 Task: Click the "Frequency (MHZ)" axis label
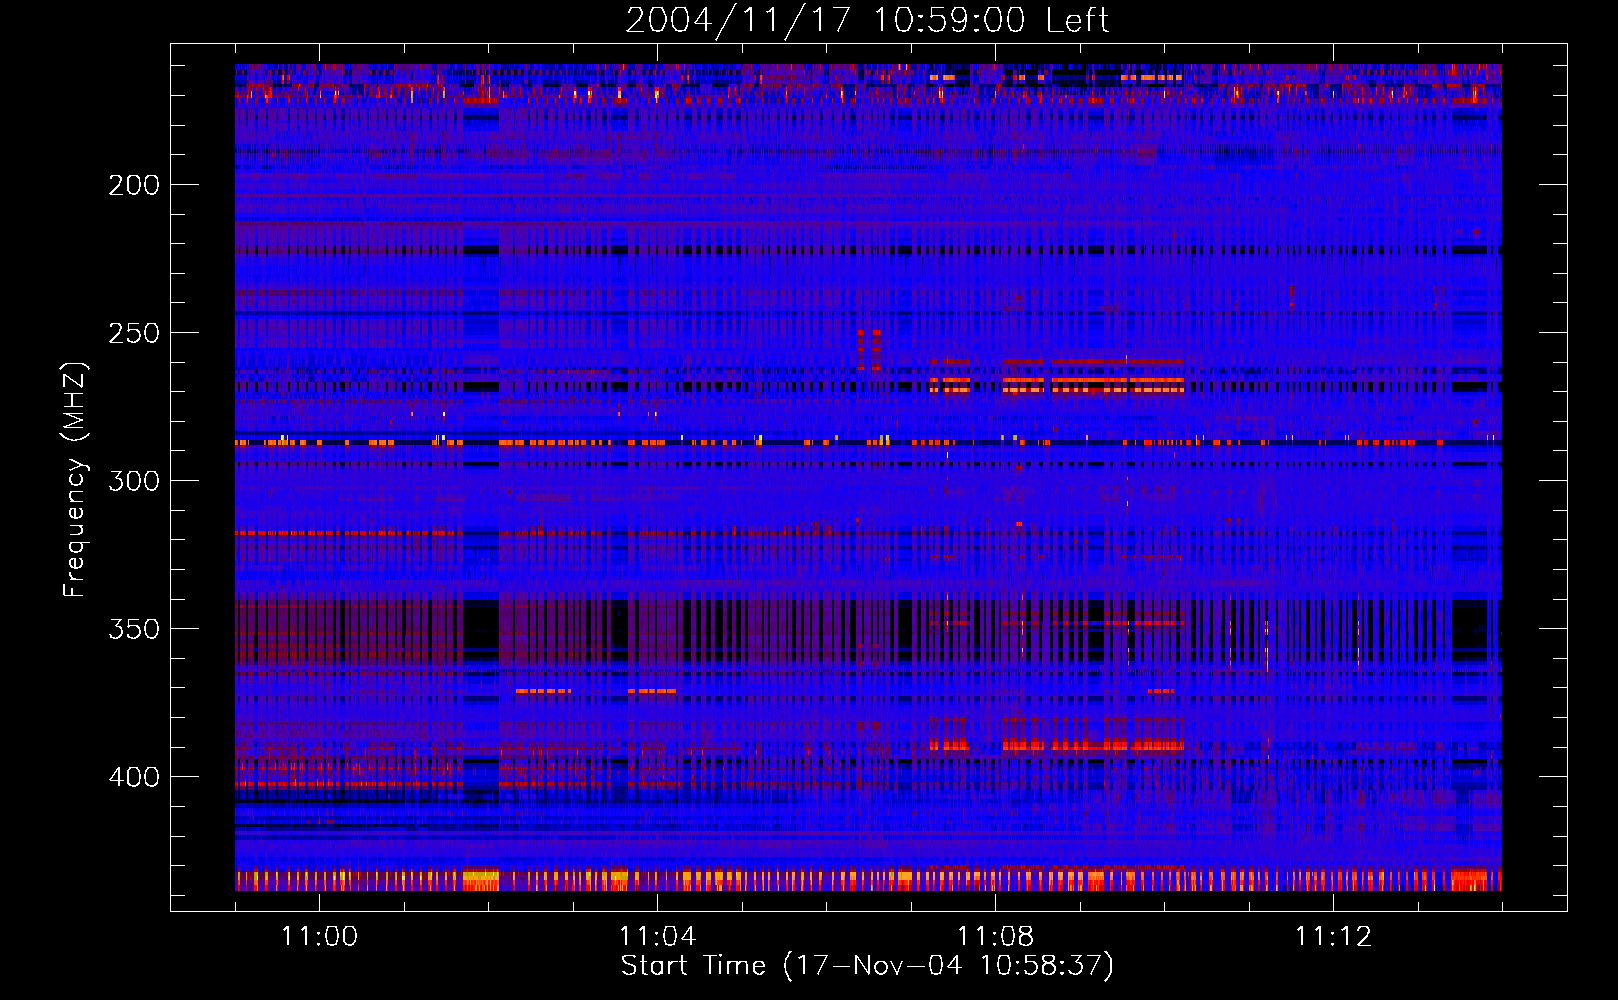tap(75, 479)
